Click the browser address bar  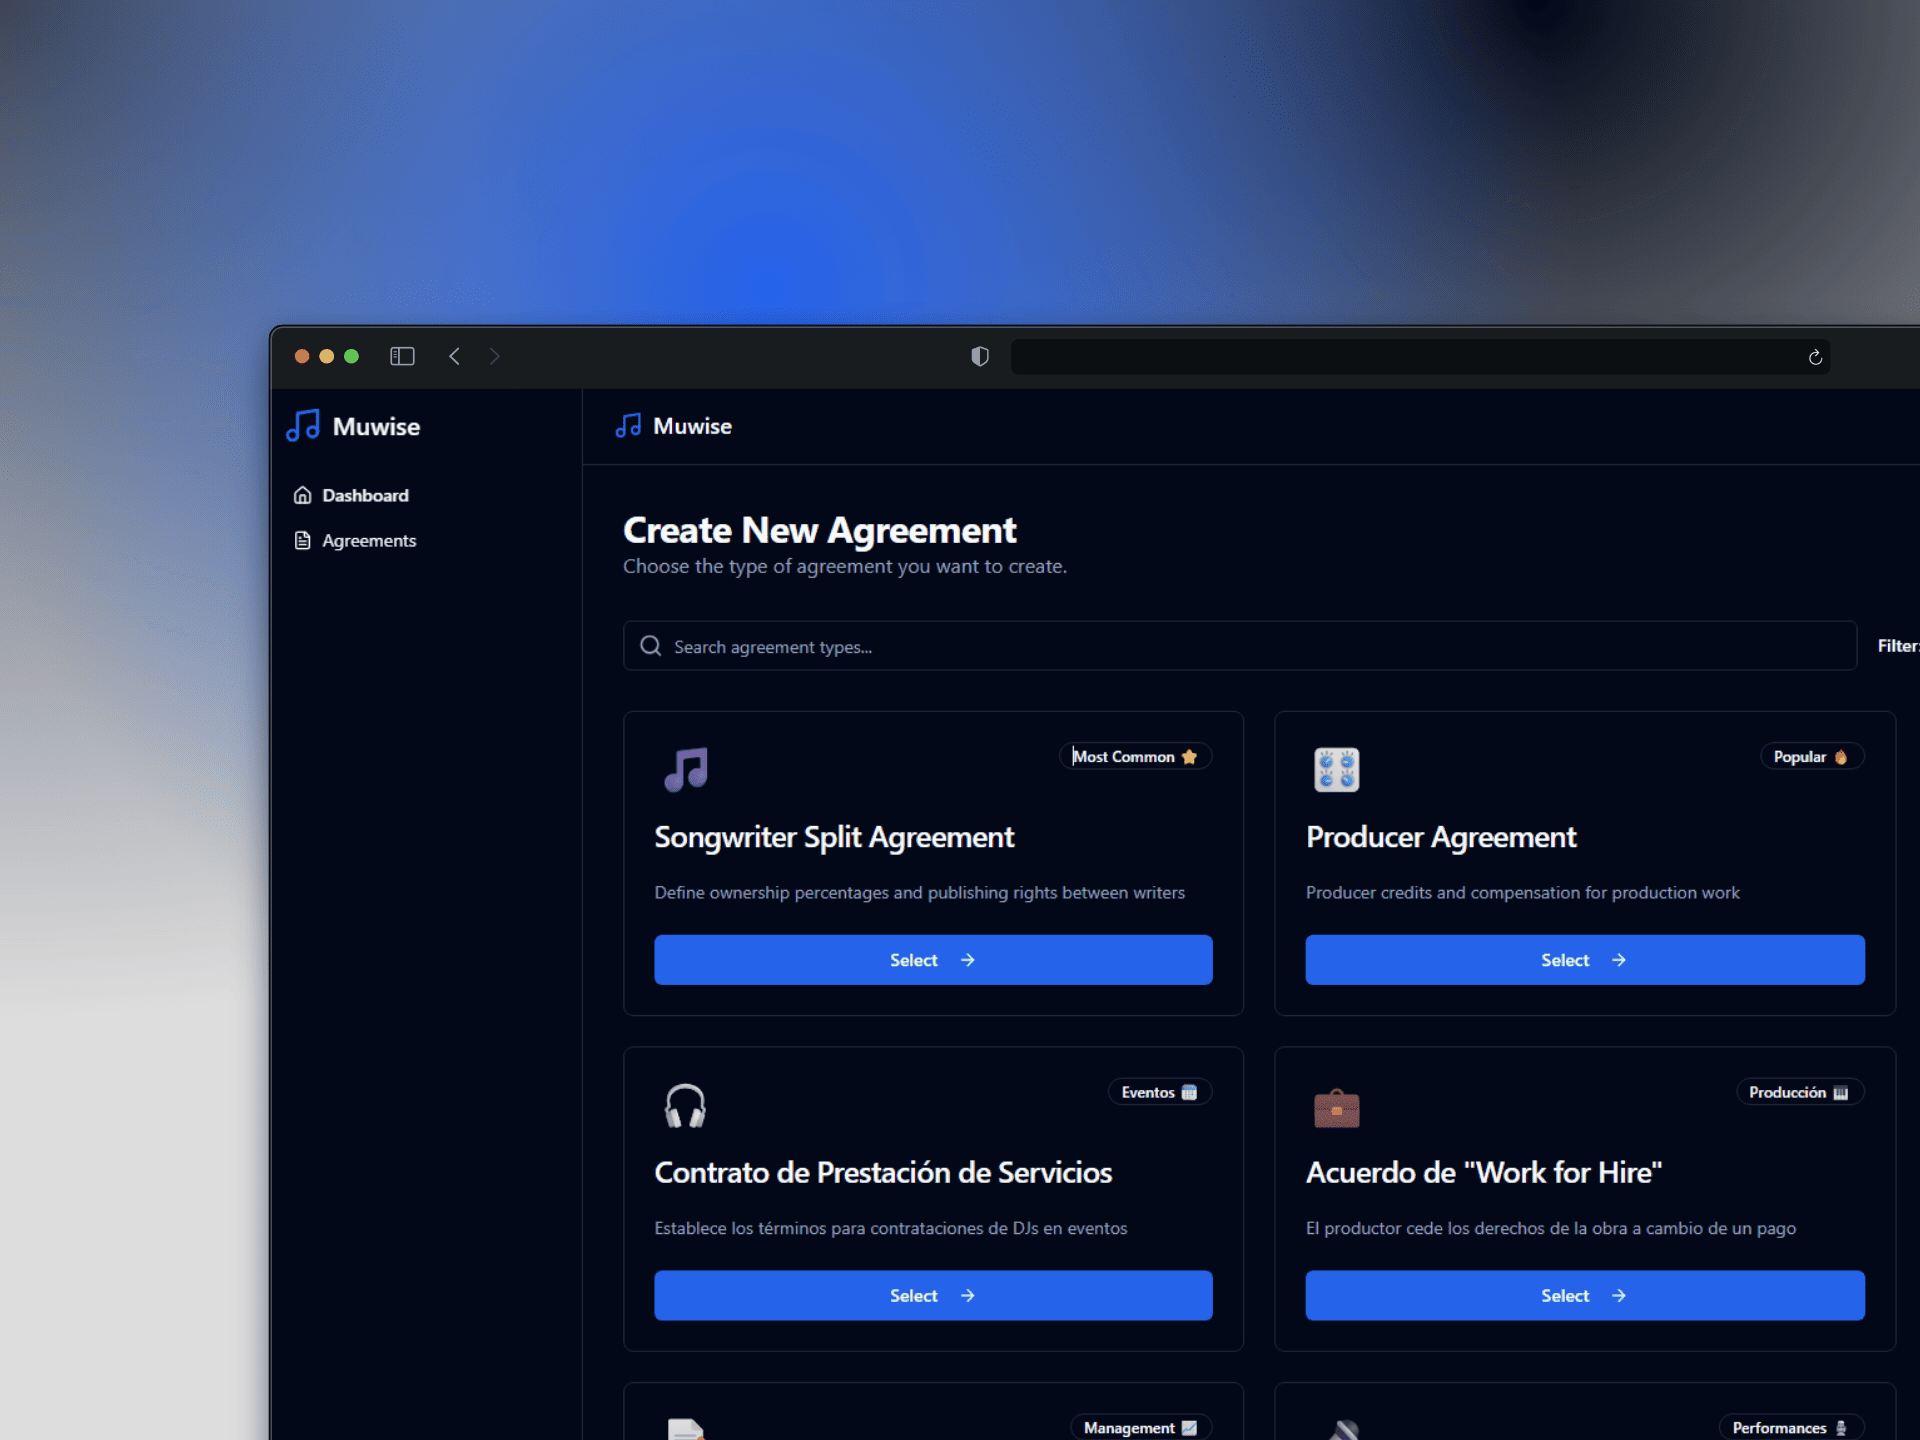coord(1420,357)
